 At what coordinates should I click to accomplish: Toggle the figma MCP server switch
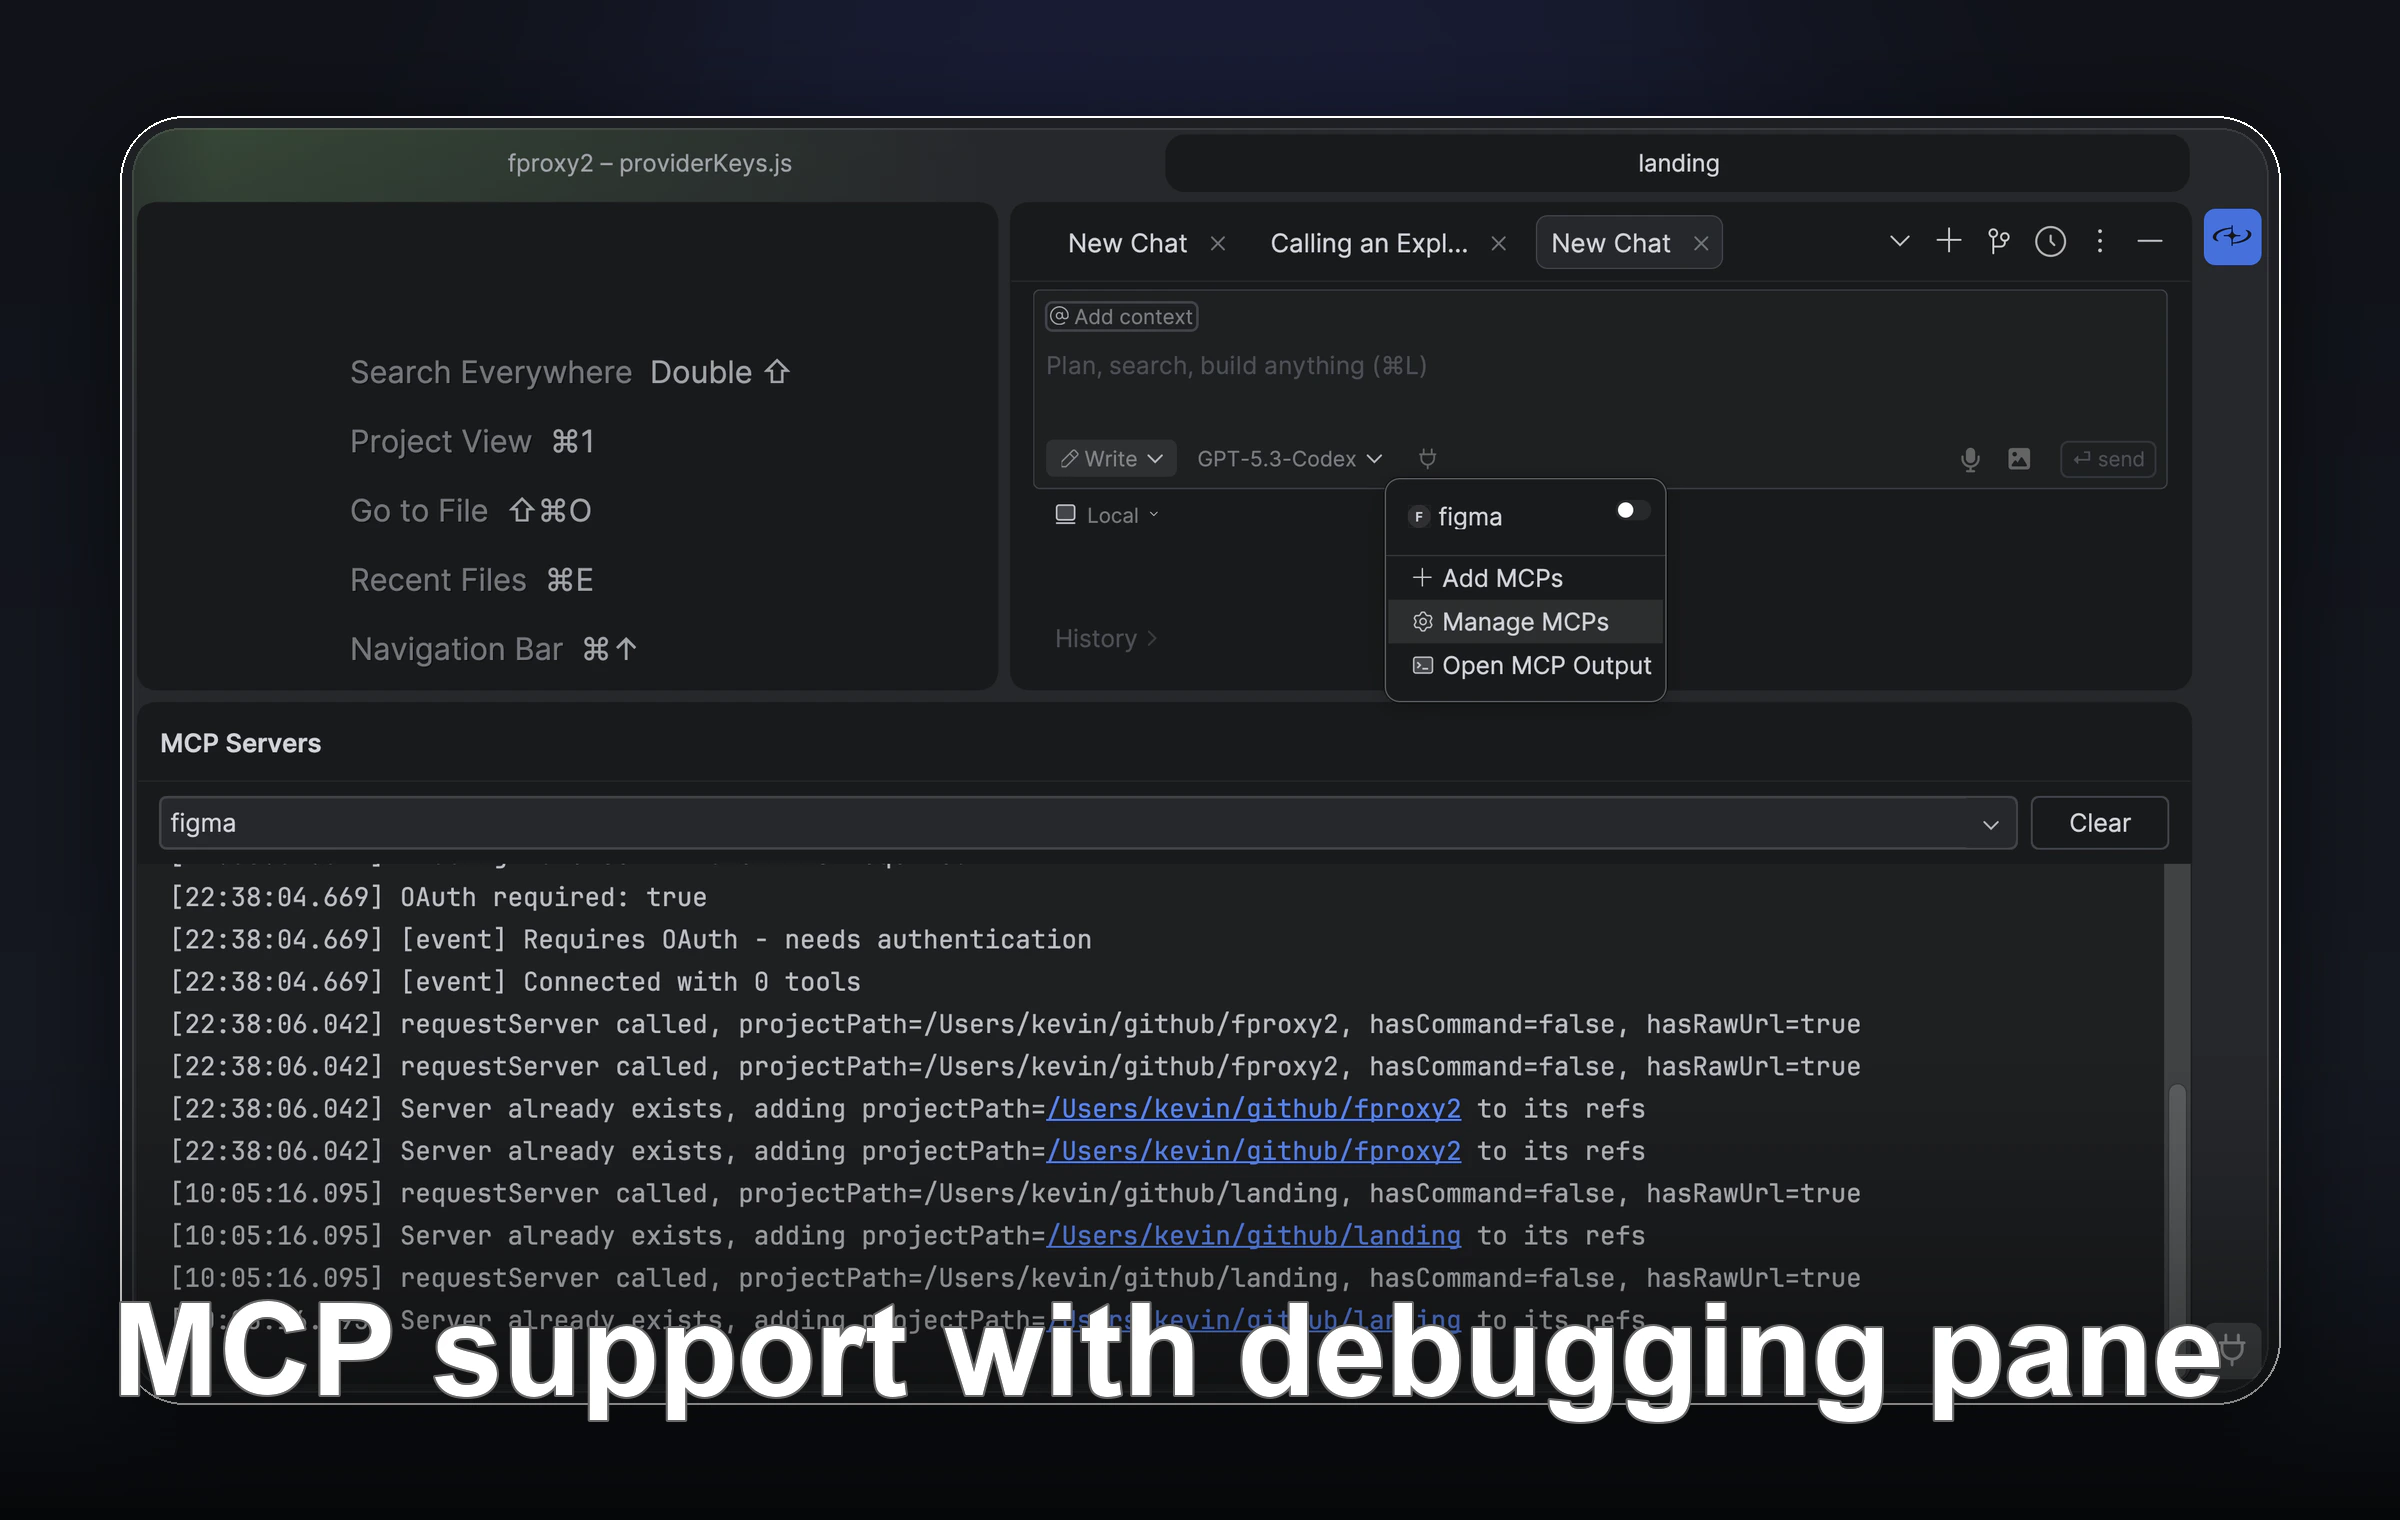pyautogui.click(x=1632, y=511)
